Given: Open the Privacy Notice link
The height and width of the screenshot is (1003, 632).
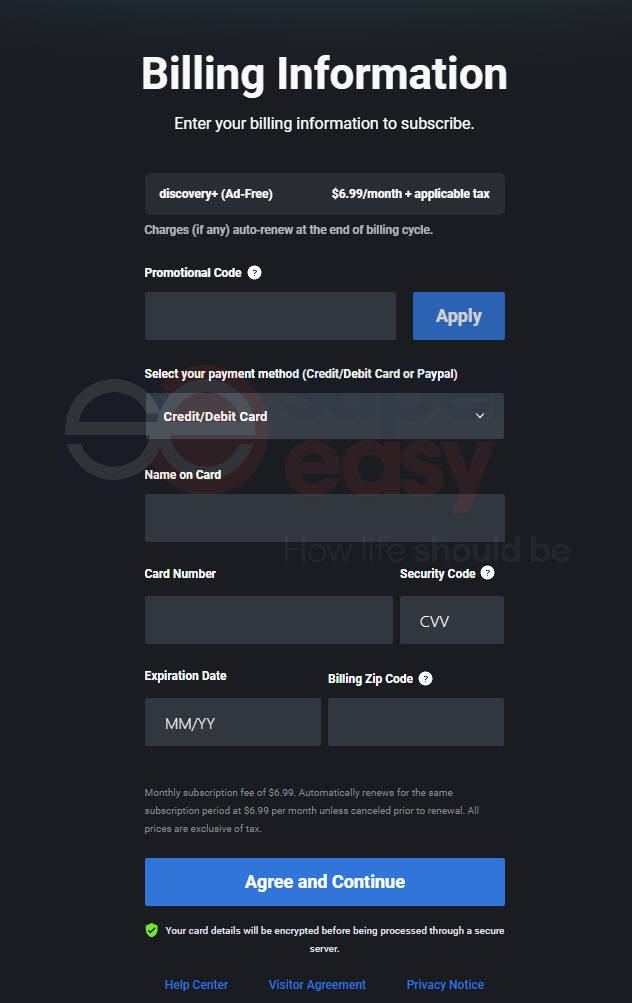Looking at the screenshot, I should [445, 984].
